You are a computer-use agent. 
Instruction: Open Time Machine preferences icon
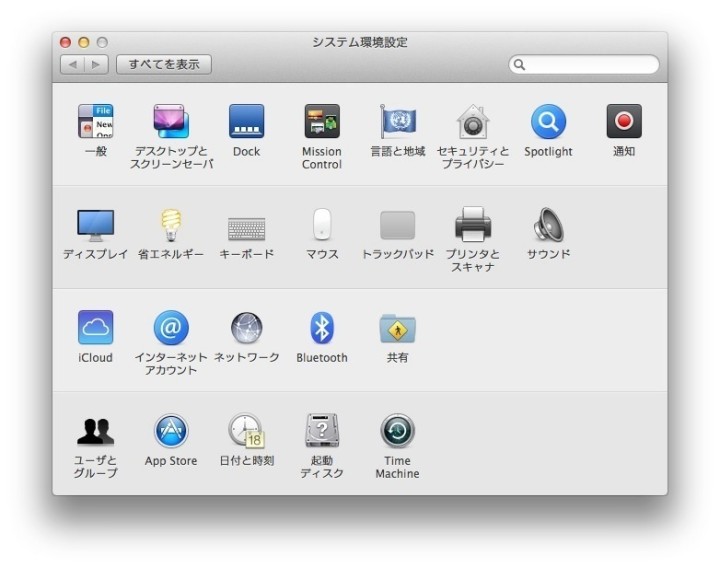pos(398,431)
